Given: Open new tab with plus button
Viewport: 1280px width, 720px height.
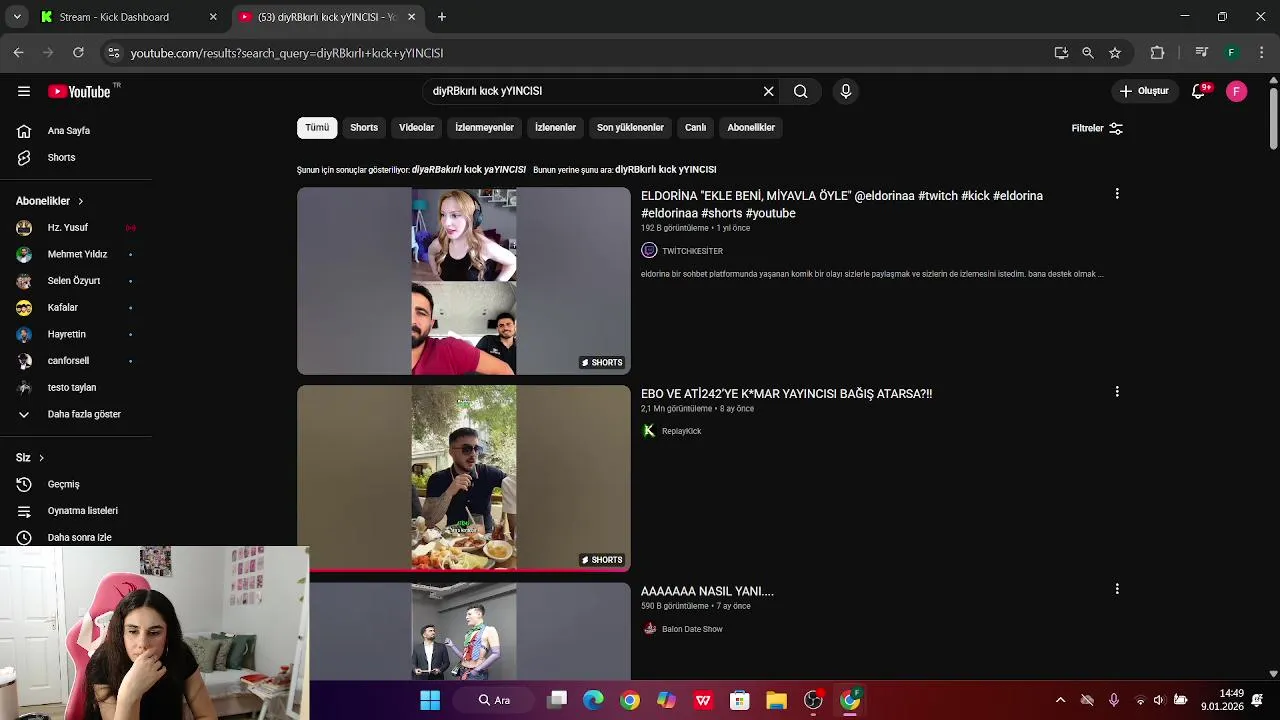Looking at the screenshot, I should [x=442, y=17].
